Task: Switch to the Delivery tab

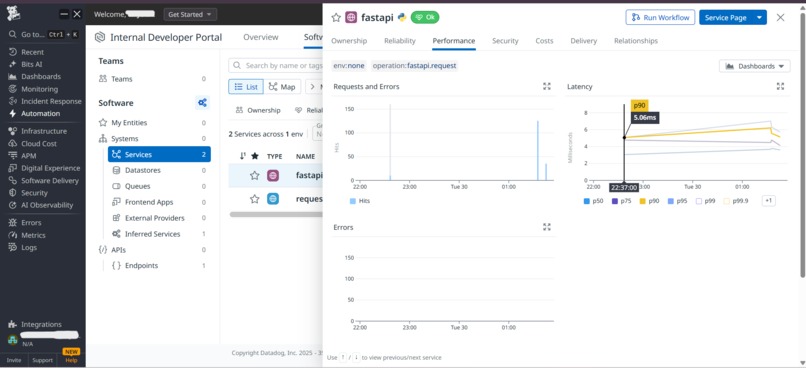Action: coord(583,41)
